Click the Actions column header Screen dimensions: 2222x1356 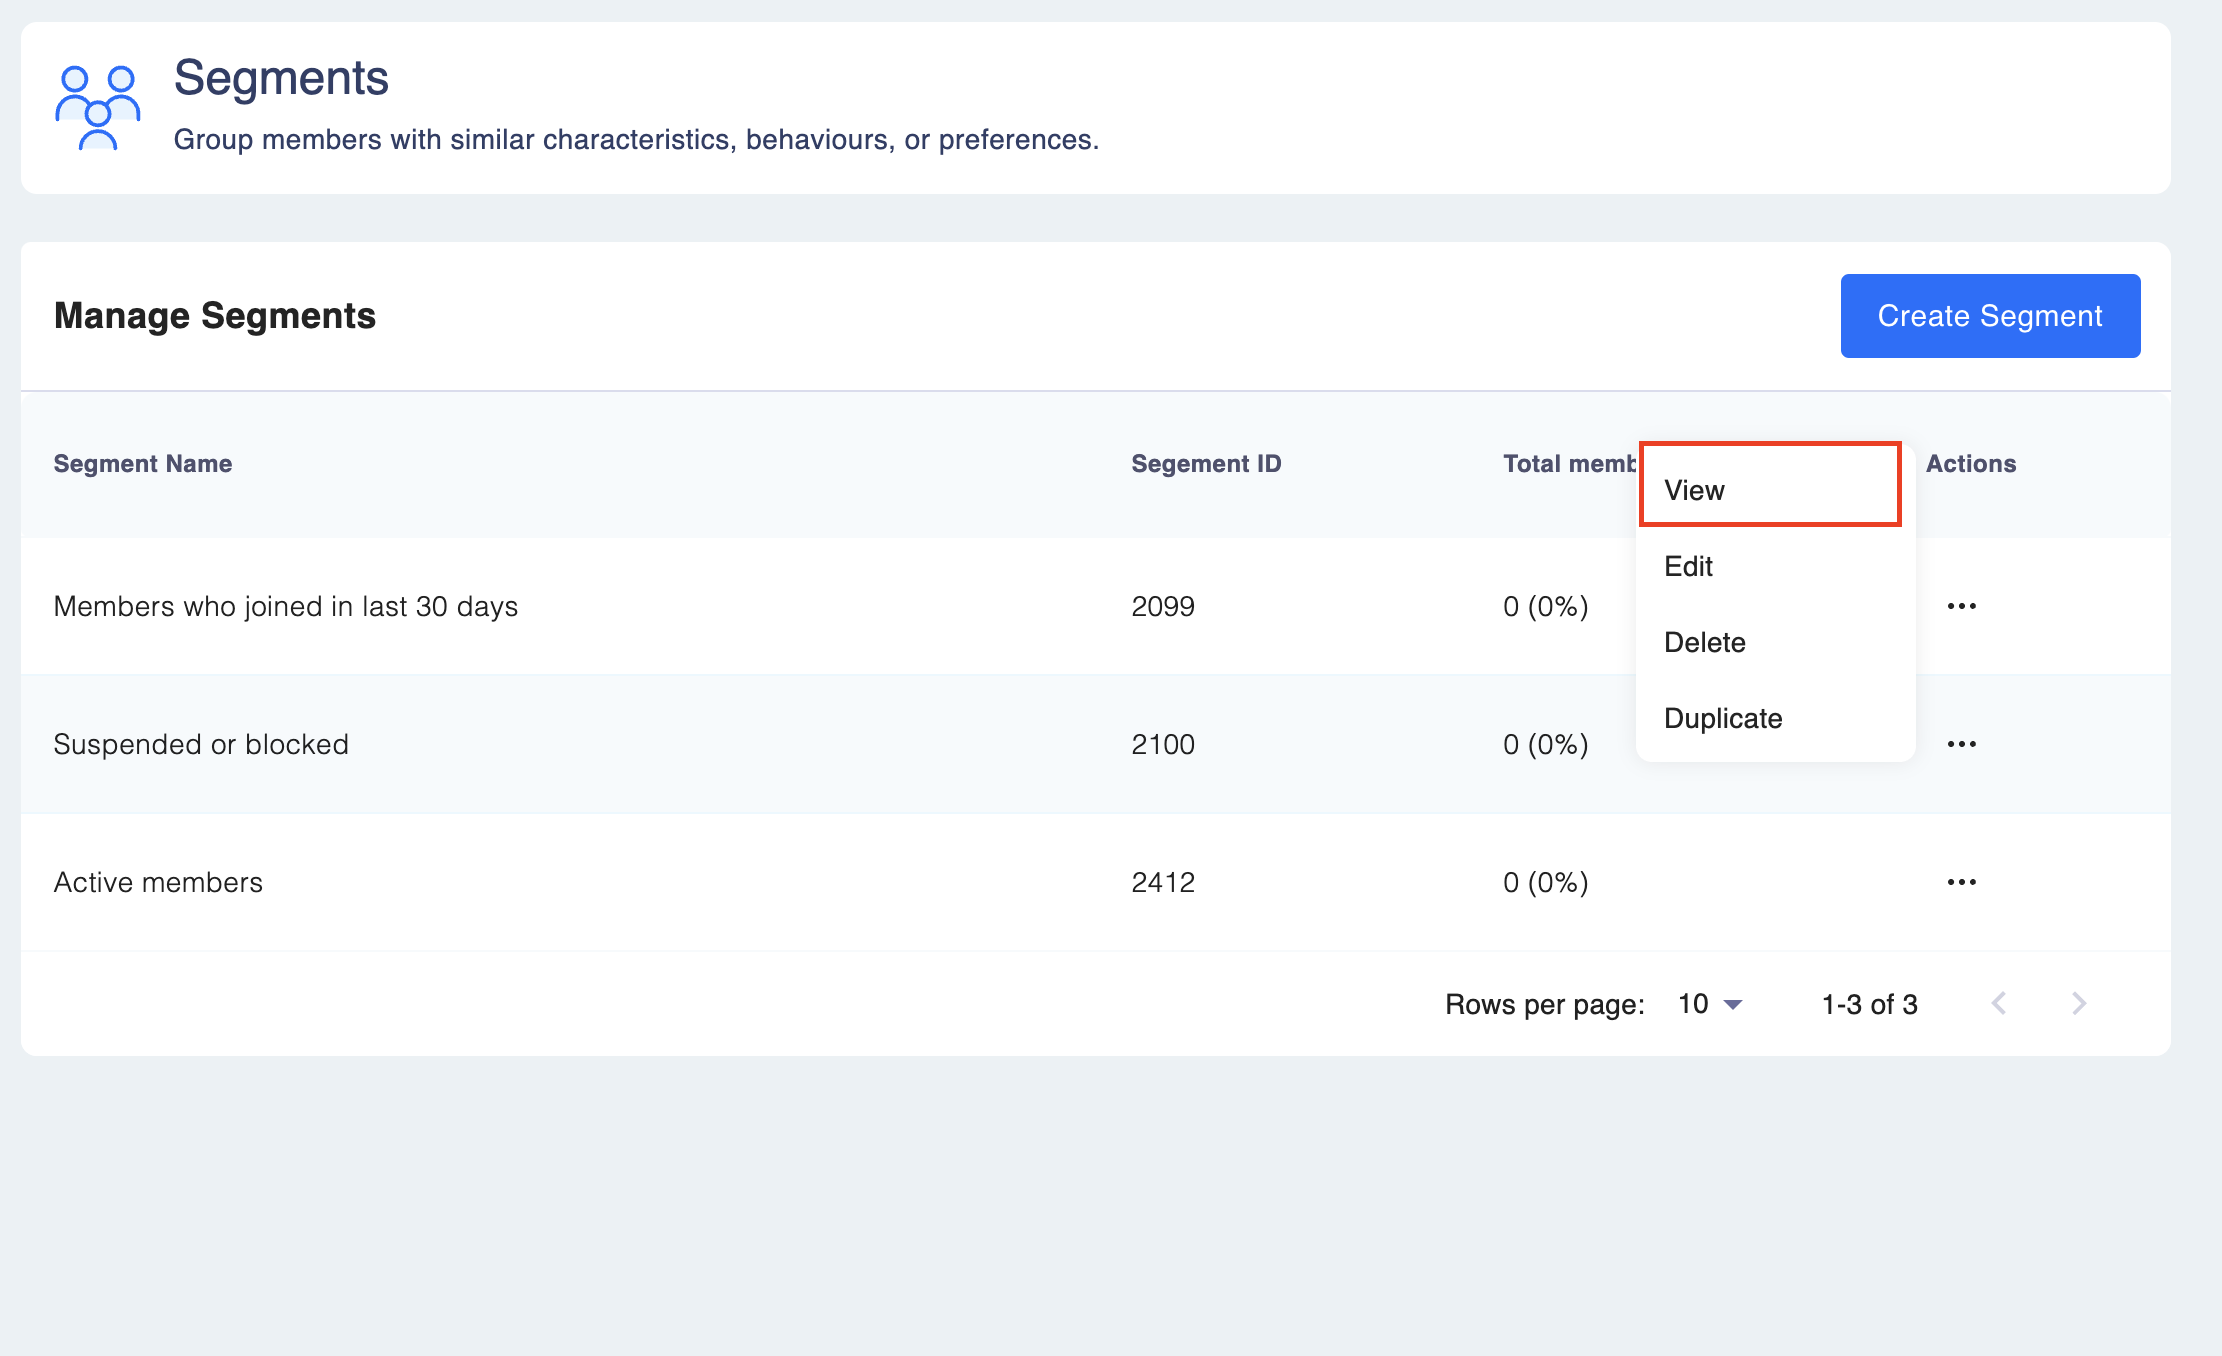pyautogui.click(x=1971, y=463)
